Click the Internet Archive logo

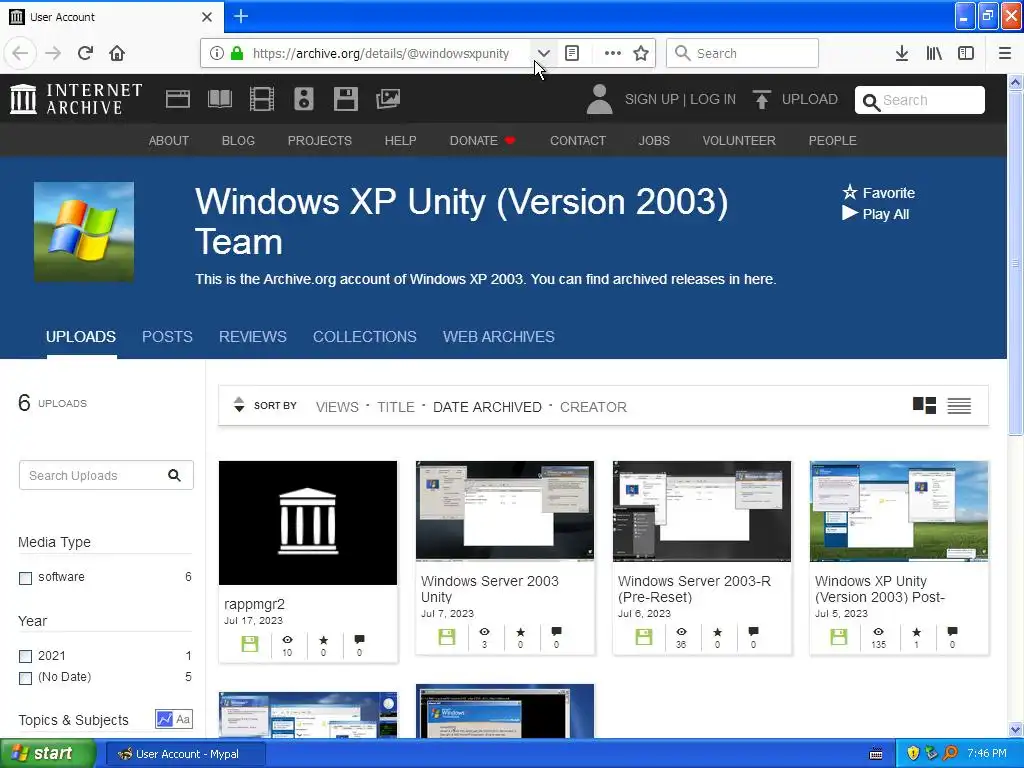point(76,99)
